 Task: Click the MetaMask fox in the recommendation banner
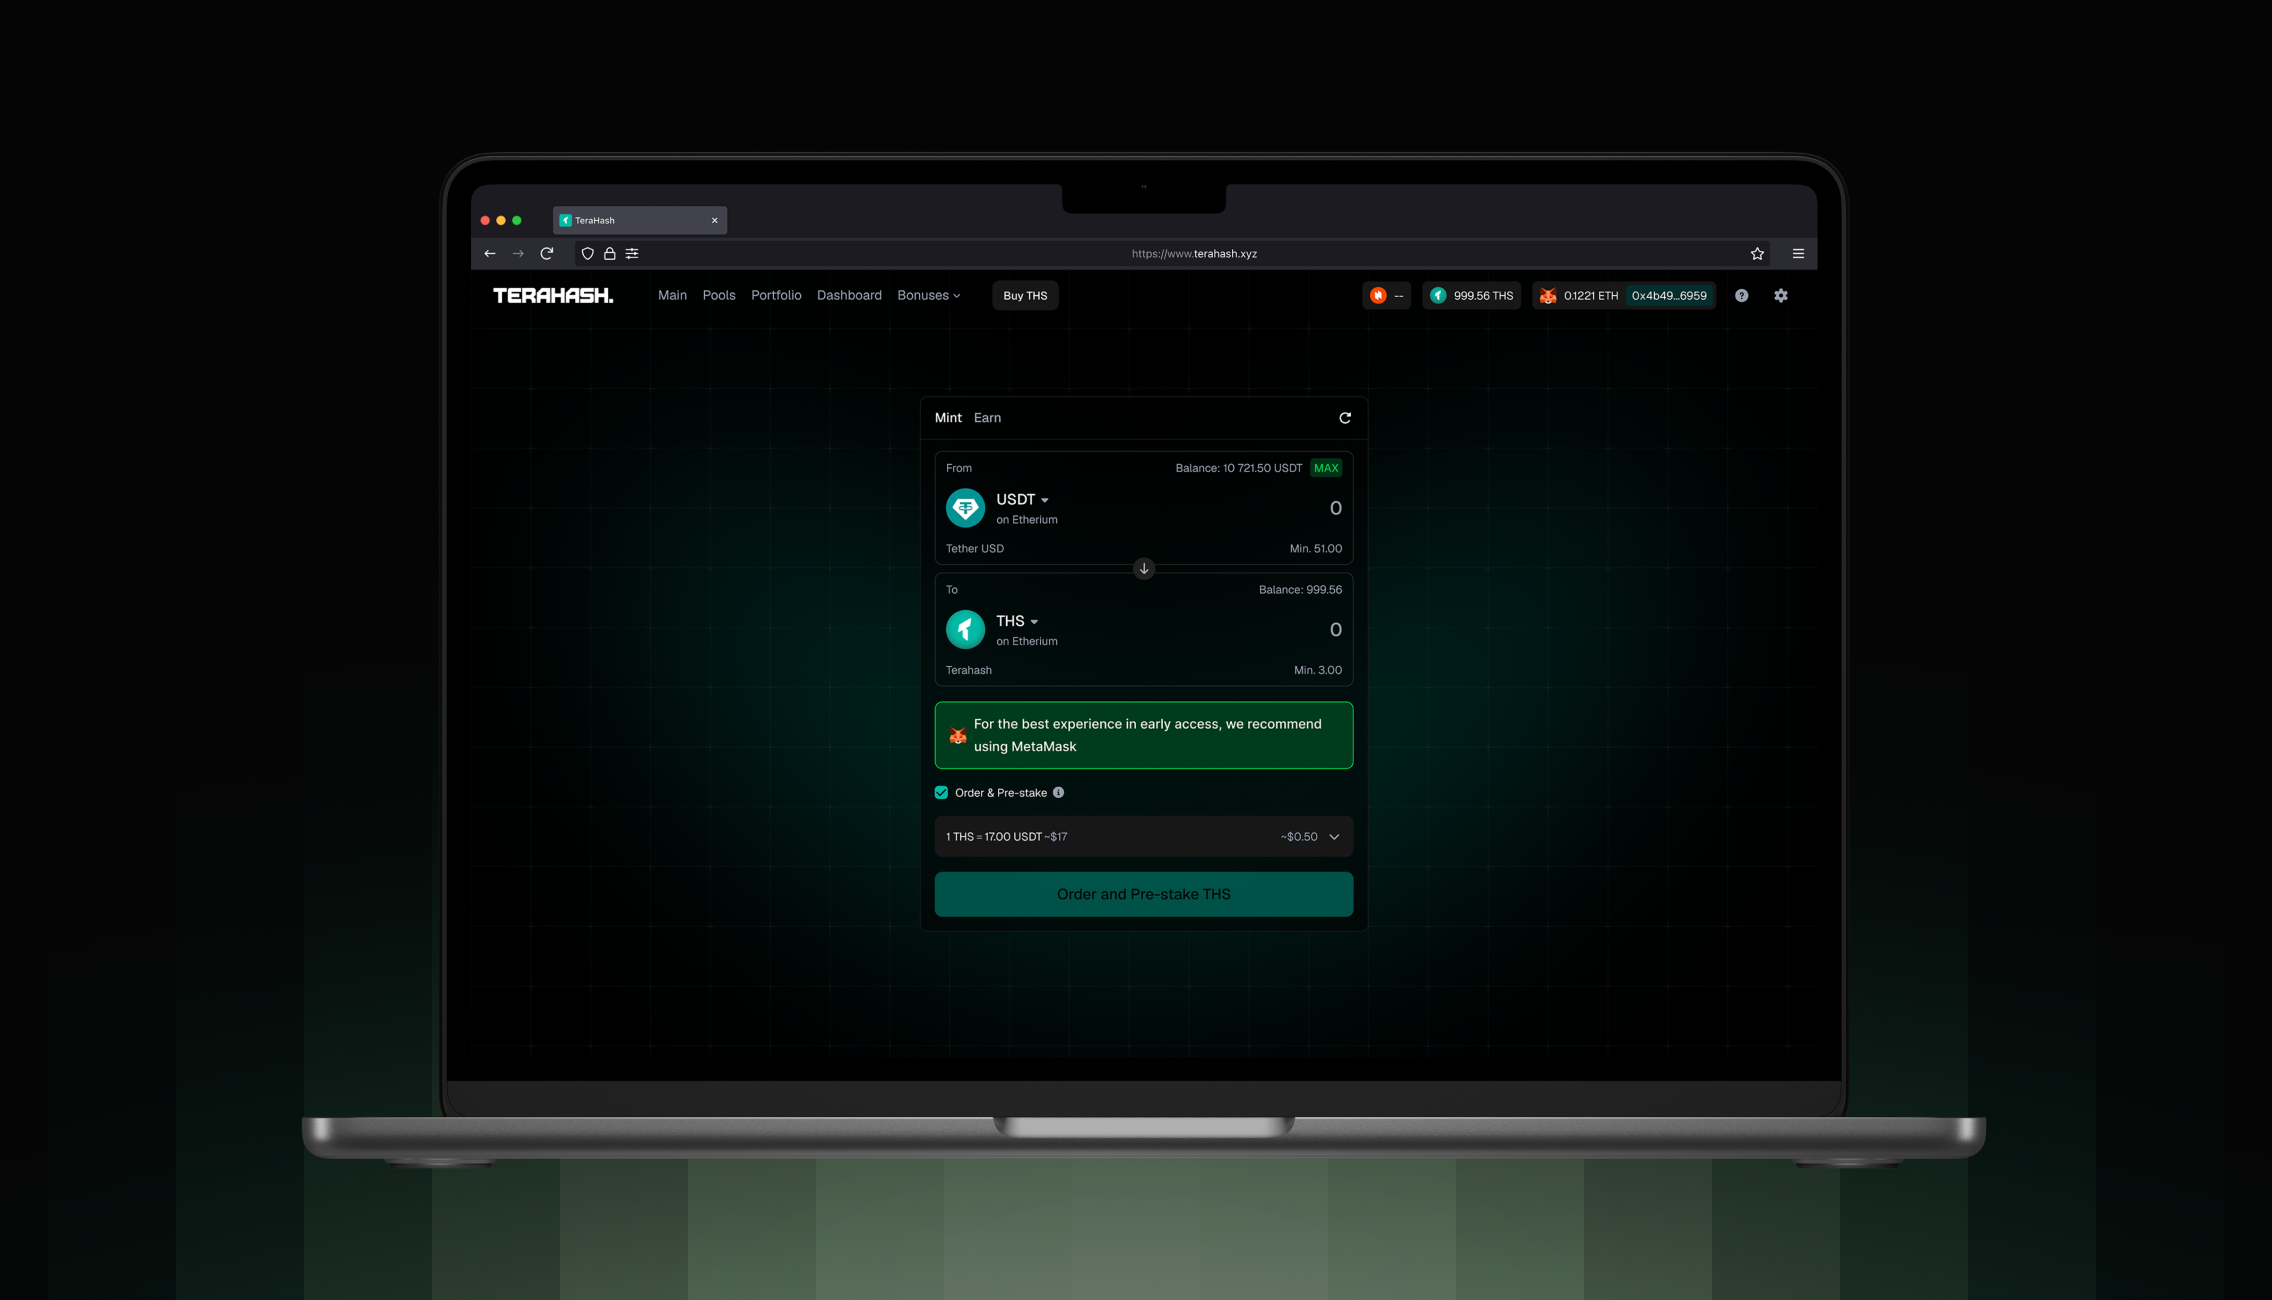(x=957, y=736)
